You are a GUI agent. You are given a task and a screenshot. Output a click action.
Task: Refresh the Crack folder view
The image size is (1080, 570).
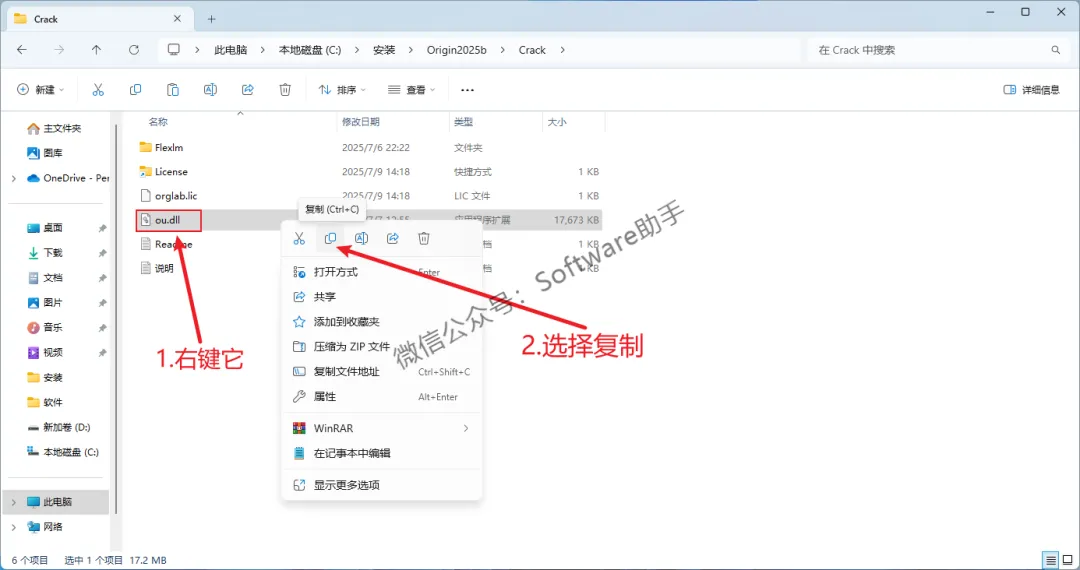point(134,50)
